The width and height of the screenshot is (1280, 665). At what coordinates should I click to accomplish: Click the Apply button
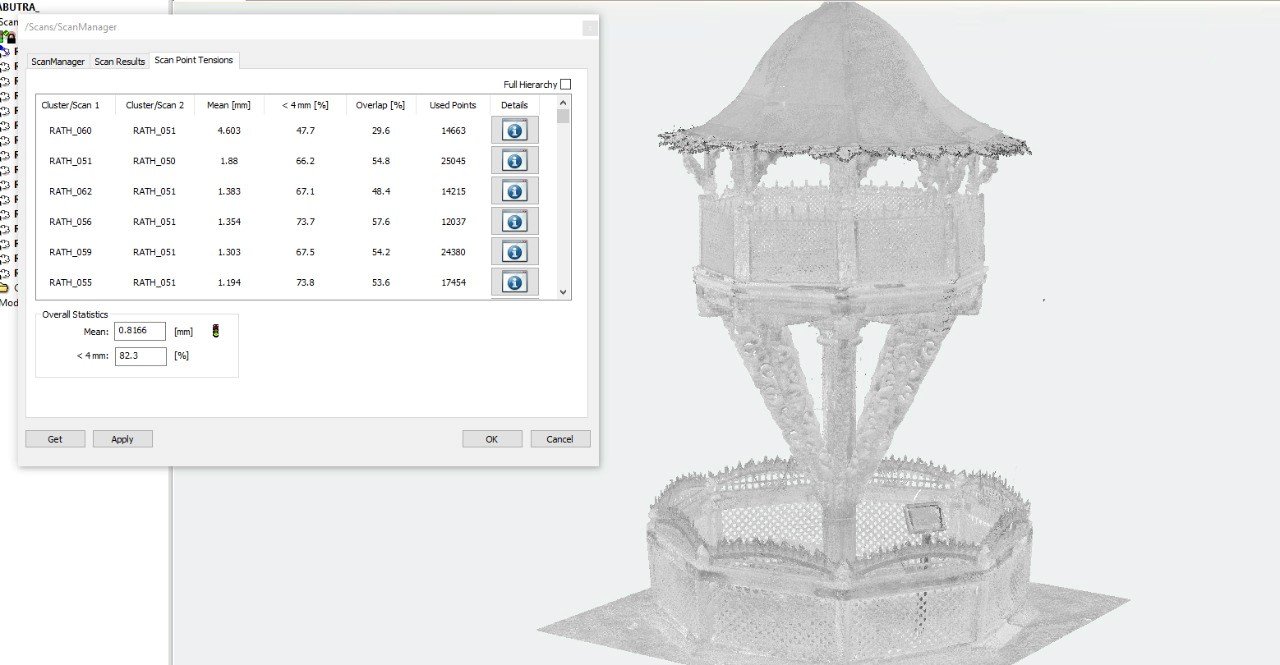122,439
